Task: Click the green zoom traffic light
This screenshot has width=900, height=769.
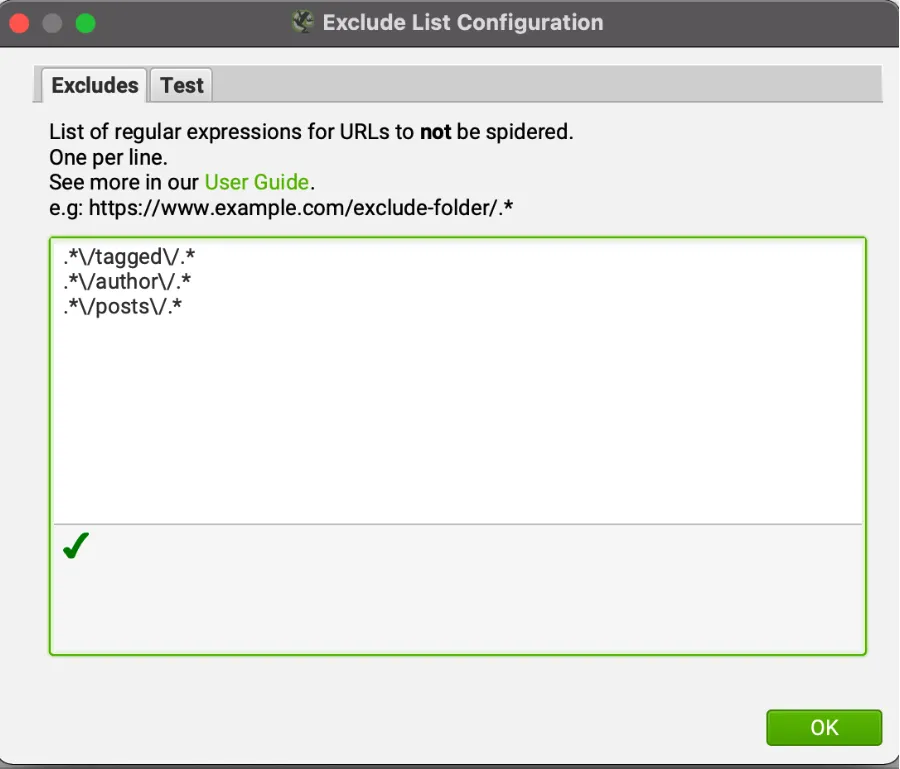Action: (x=85, y=22)
